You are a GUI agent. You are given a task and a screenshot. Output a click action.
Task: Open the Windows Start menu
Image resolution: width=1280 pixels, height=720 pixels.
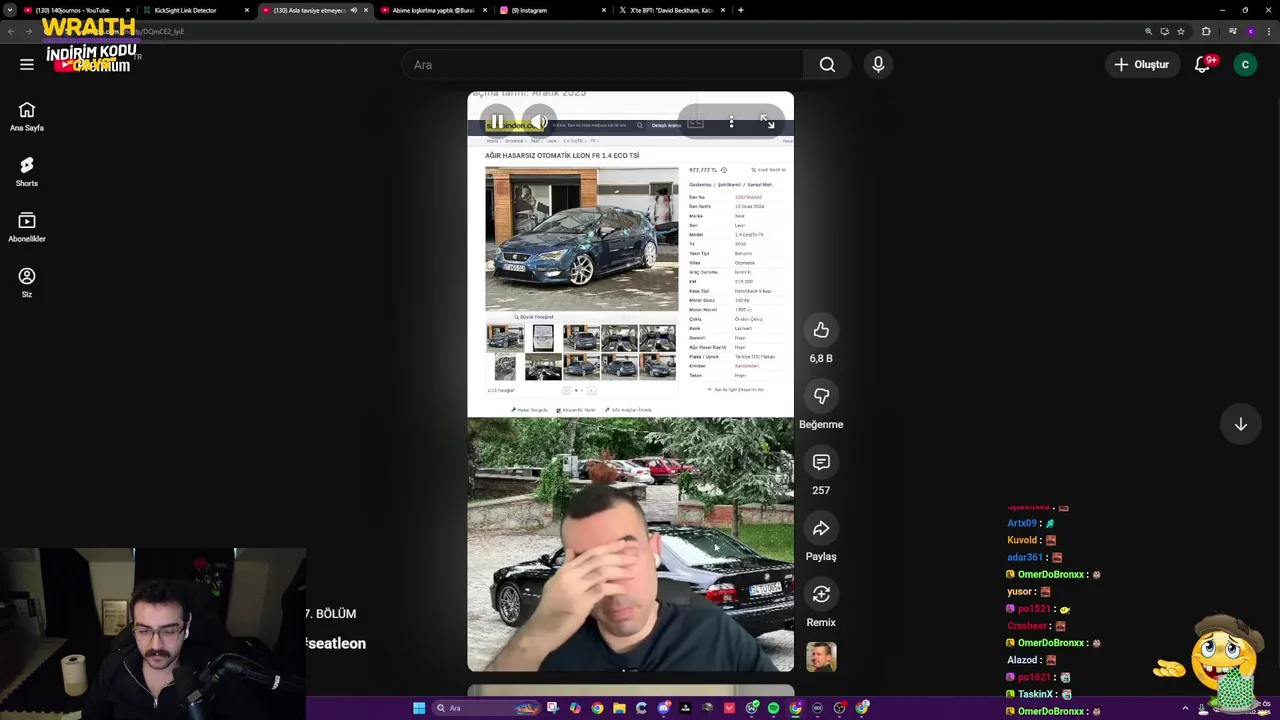click(x=419, y=708)
